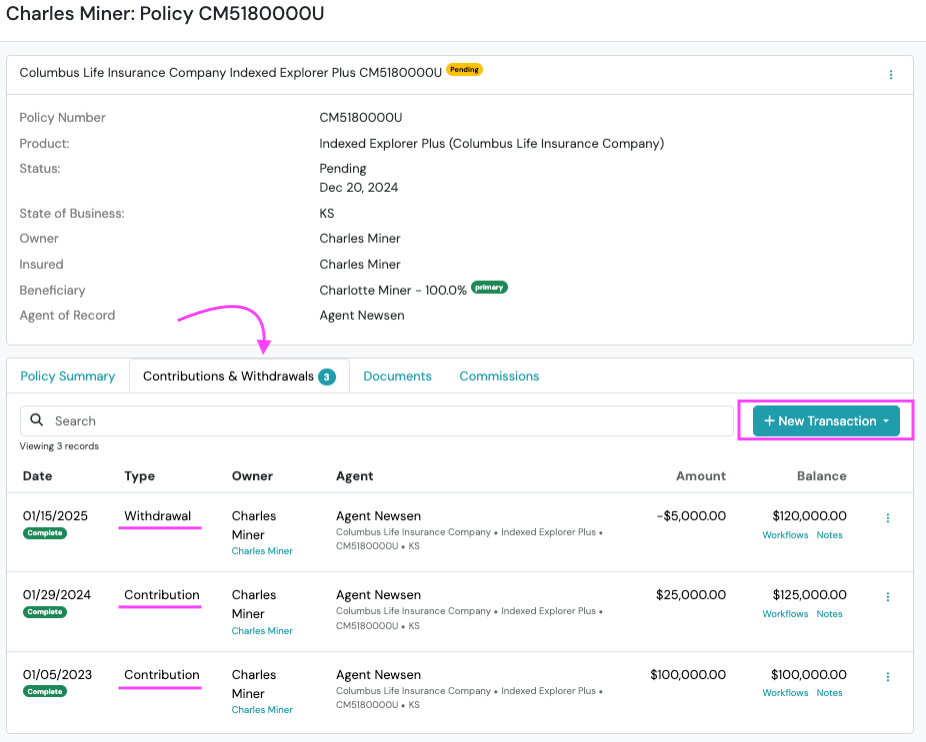Click Complete badge under 01/15/2025
926x742 pixels.
pyautogui.click(x=45, y=533)
